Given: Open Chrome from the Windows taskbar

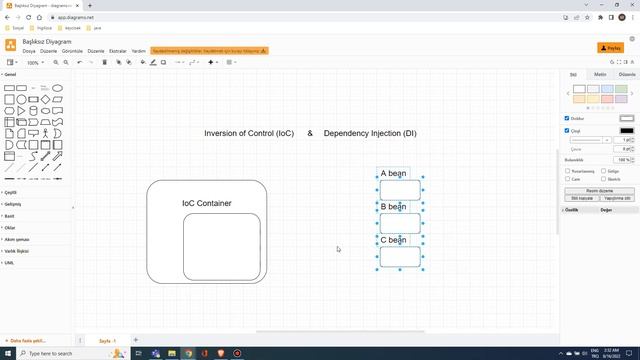Looking at the screenshot, I should pyautogui.click(x=188, y=353).
